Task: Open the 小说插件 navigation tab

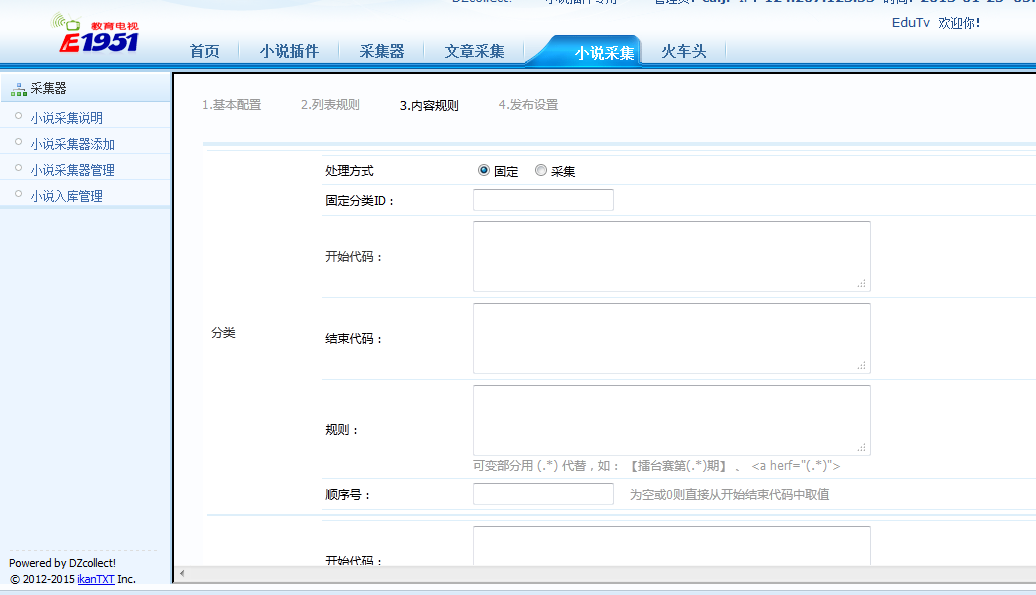Action: click(x=289, y=51)
